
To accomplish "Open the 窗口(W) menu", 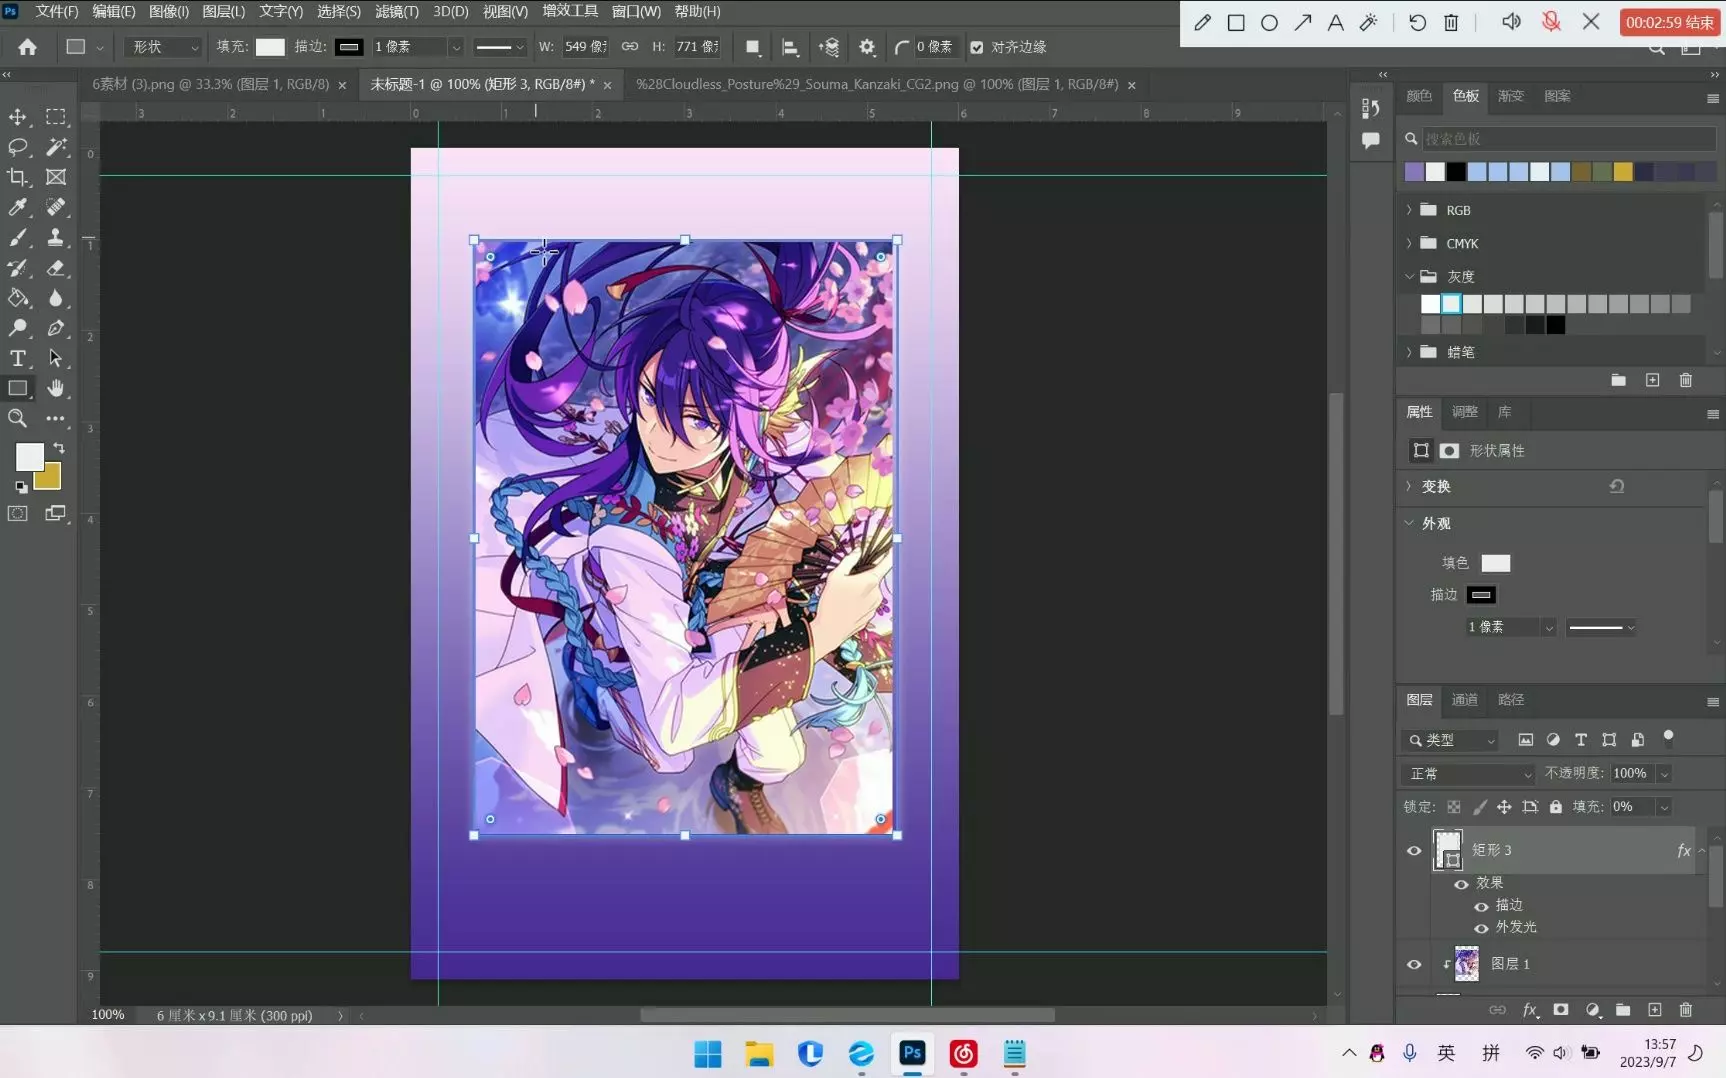I will pos(636,11).
